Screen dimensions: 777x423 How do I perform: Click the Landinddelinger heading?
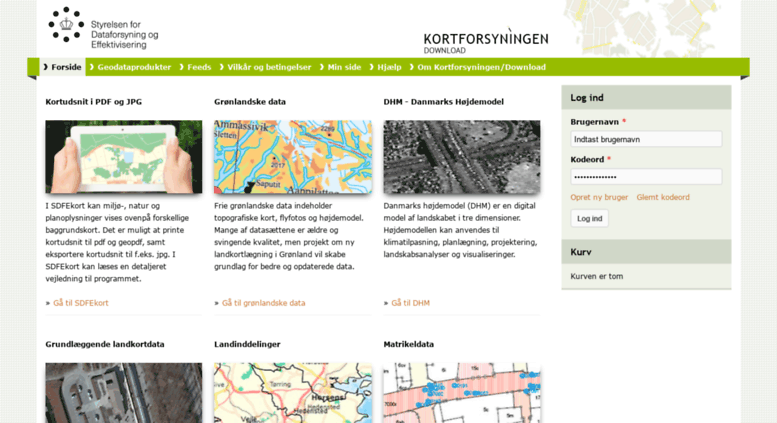coord(247,344)
